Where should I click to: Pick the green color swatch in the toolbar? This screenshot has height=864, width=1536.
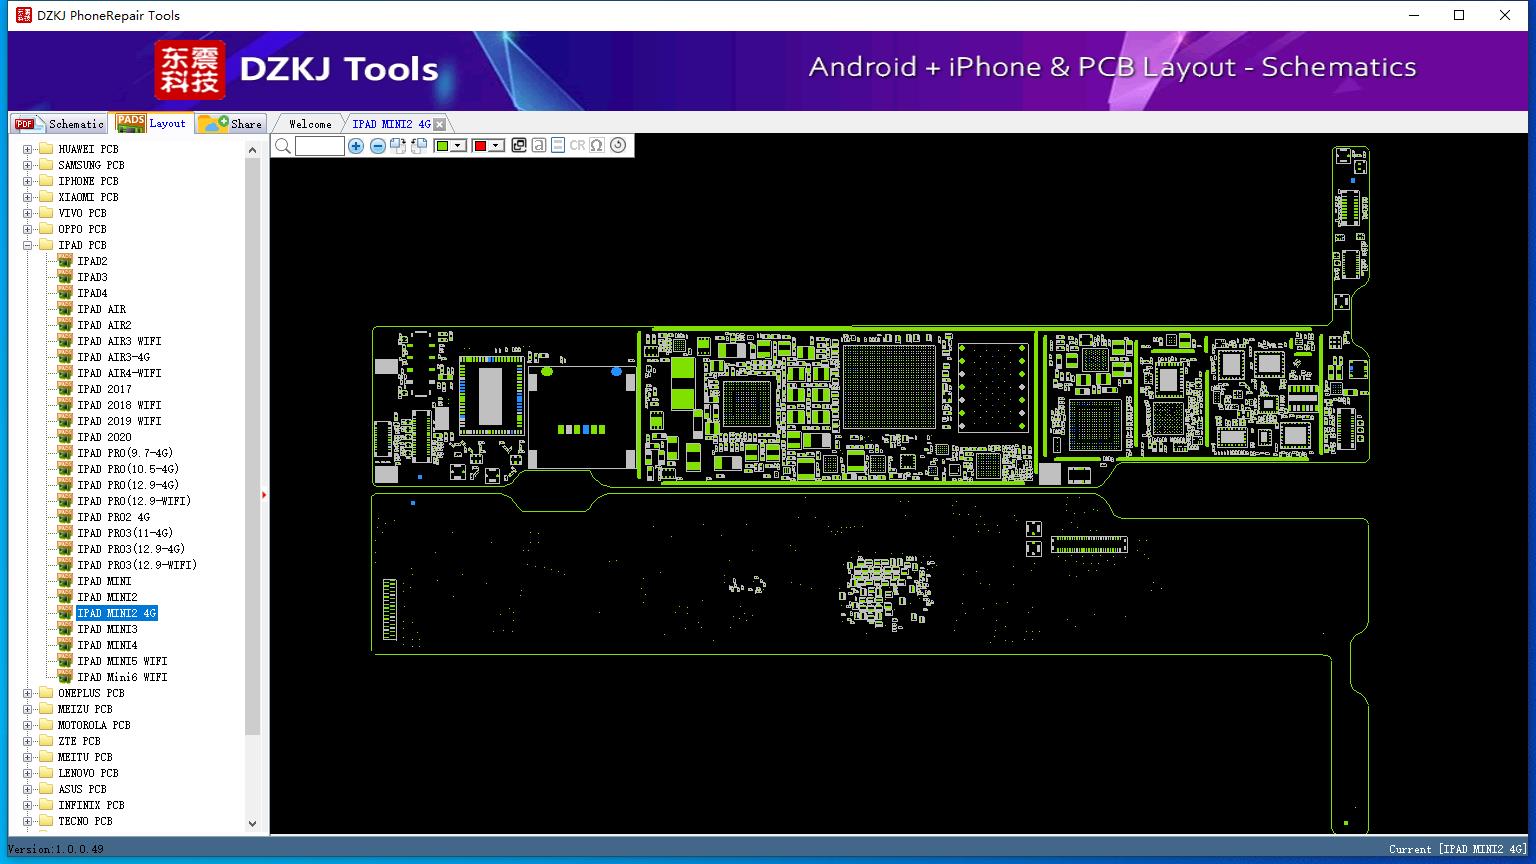442,146
